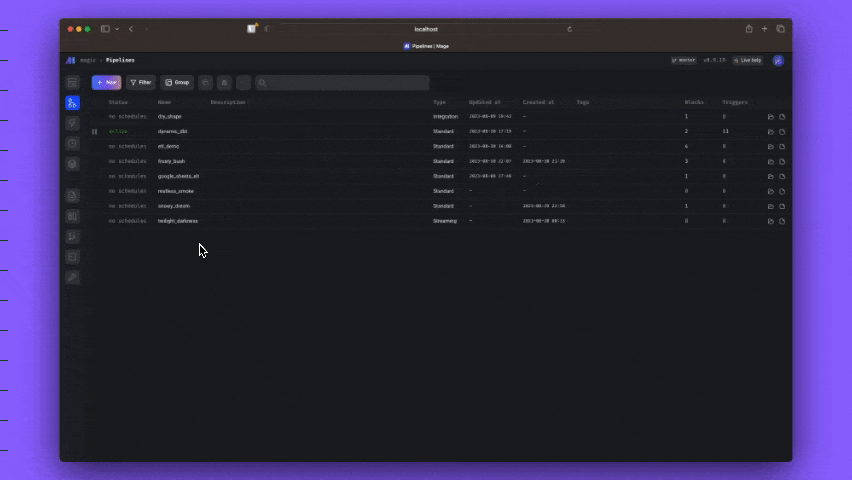Click the Updated at column header
The image size is (852, 480).
pos(485,102)
